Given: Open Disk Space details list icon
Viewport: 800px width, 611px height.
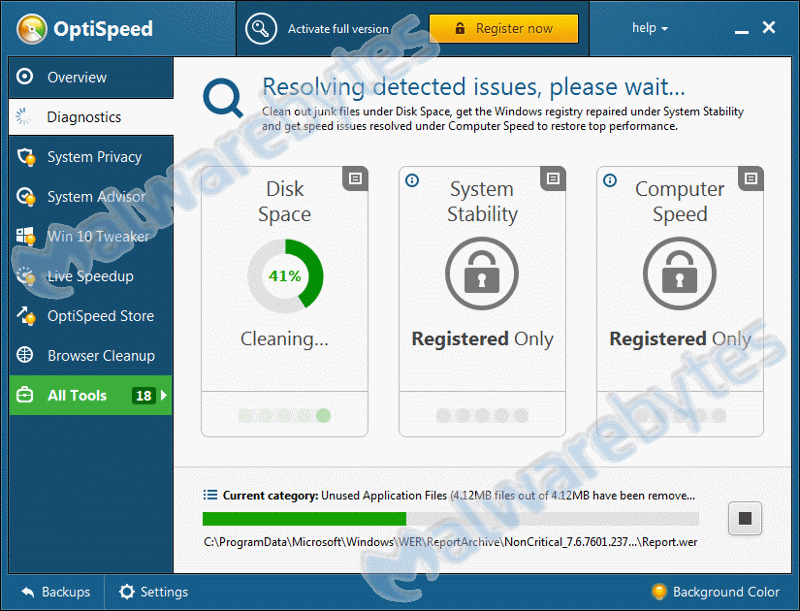Looking at the screenshot, I should (355, 179).
